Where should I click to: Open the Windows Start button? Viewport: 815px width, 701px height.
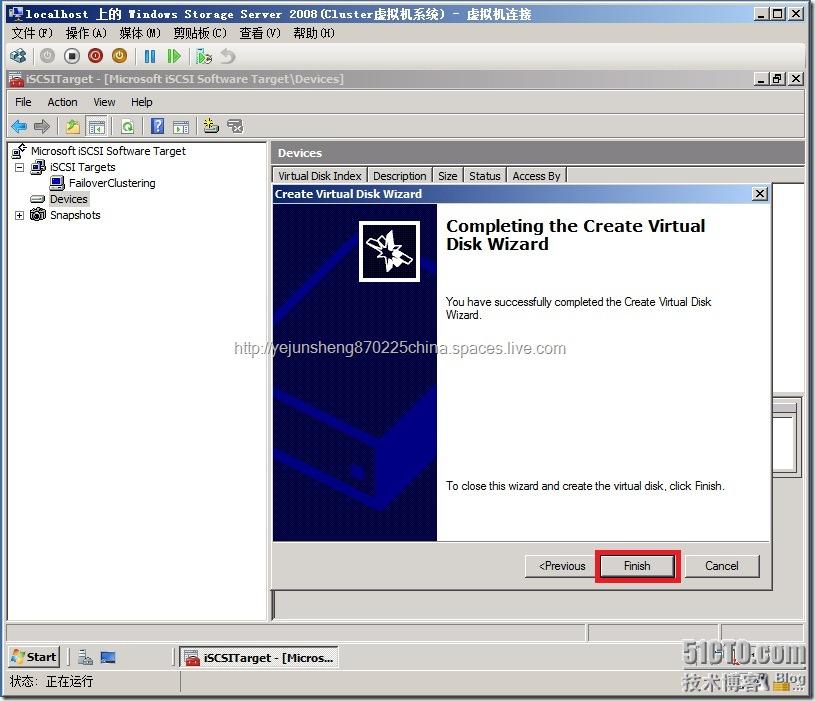(x=34, y=657)
